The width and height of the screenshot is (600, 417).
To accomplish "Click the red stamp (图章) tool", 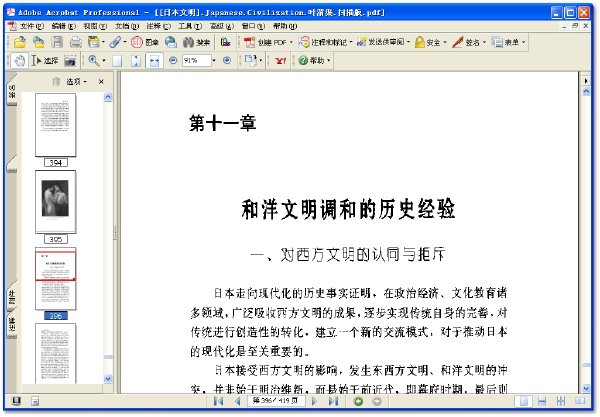I will [x=144, y=42].
